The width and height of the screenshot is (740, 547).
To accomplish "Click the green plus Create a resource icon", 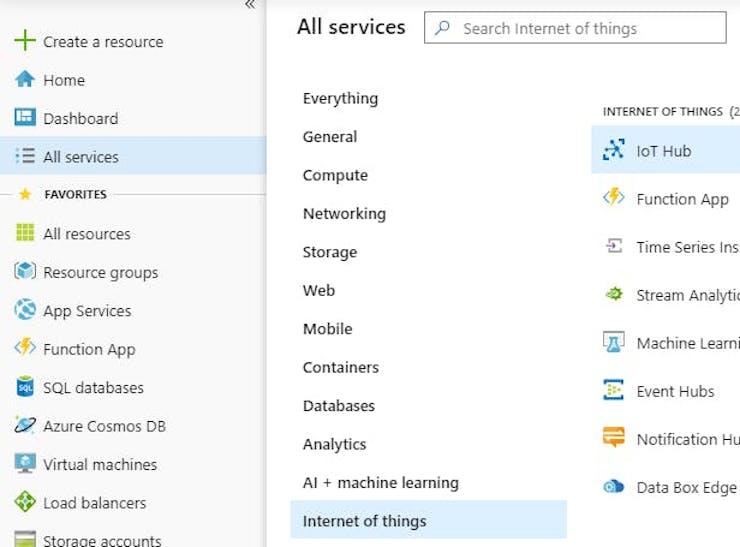I will click(25, 41).
